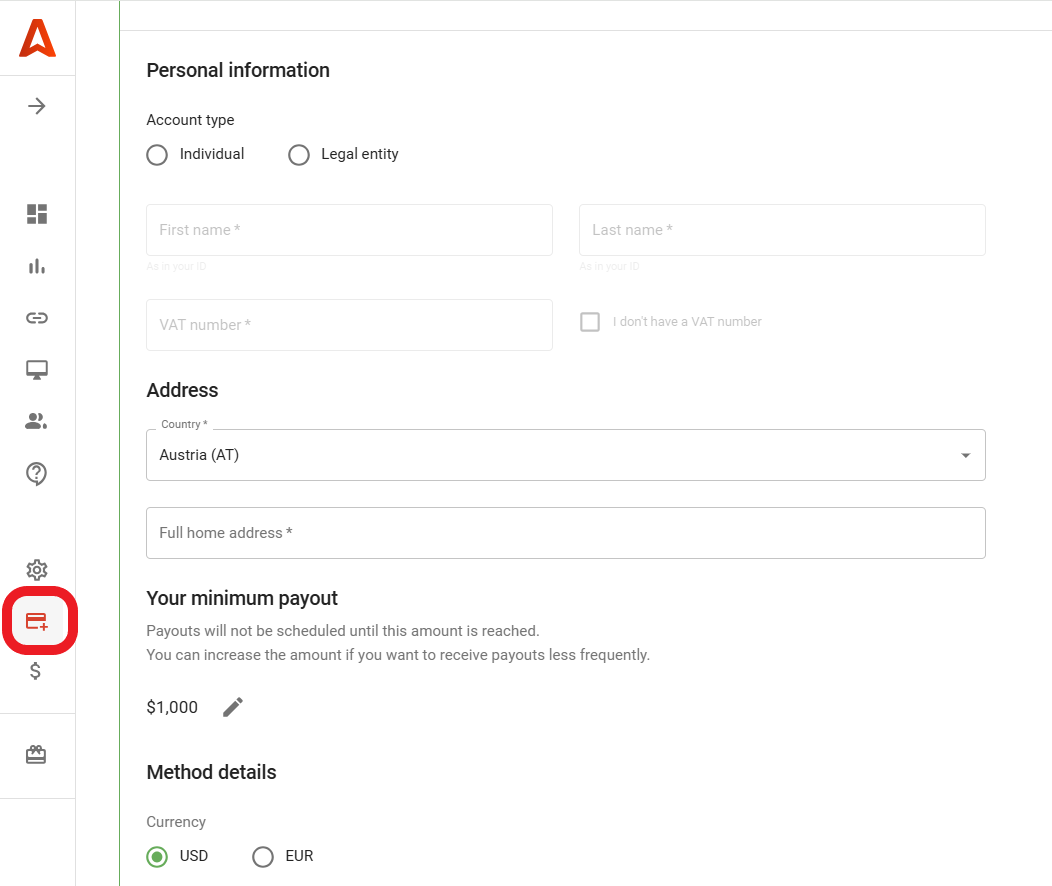Open the dollar sign payouts icon
1052x886 pixels.
(36, 670)
